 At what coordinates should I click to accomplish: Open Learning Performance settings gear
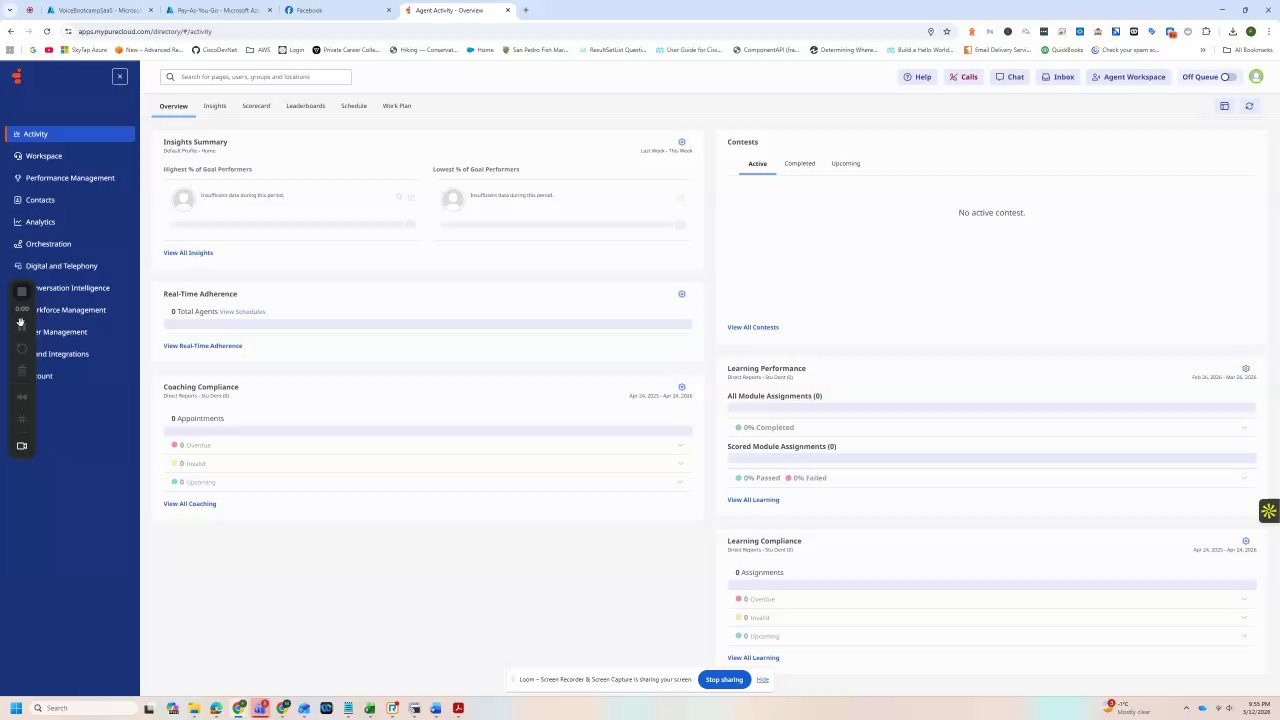click(1246, 369)
